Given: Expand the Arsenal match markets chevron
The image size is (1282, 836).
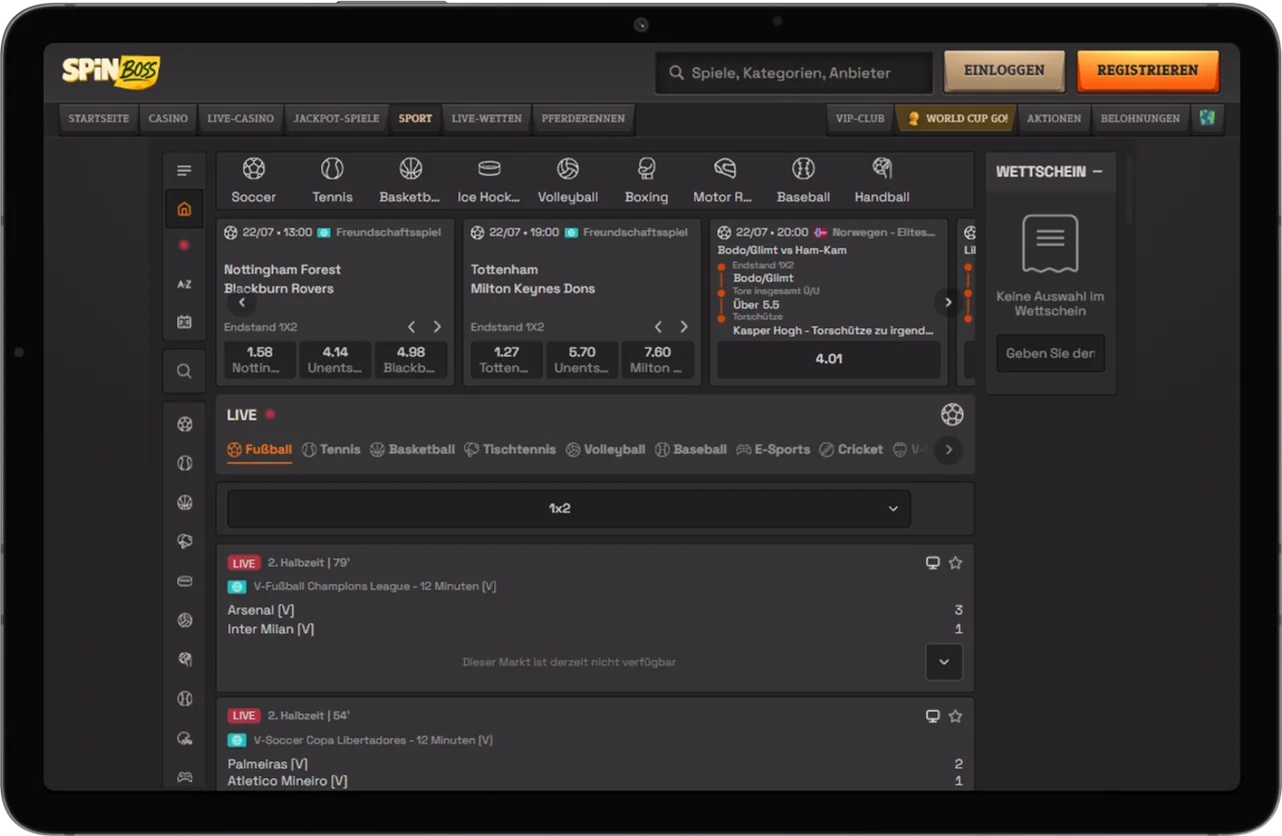Looking at the screenshot, I should (x=944, y=662).
